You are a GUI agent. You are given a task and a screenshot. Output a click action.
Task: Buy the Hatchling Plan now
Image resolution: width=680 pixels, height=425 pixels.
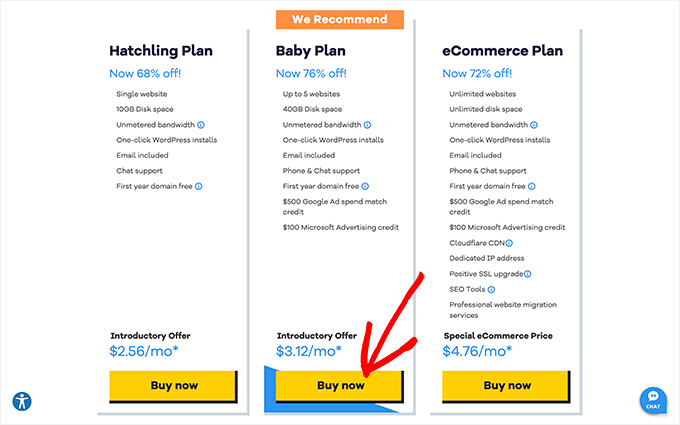[173, 385]
